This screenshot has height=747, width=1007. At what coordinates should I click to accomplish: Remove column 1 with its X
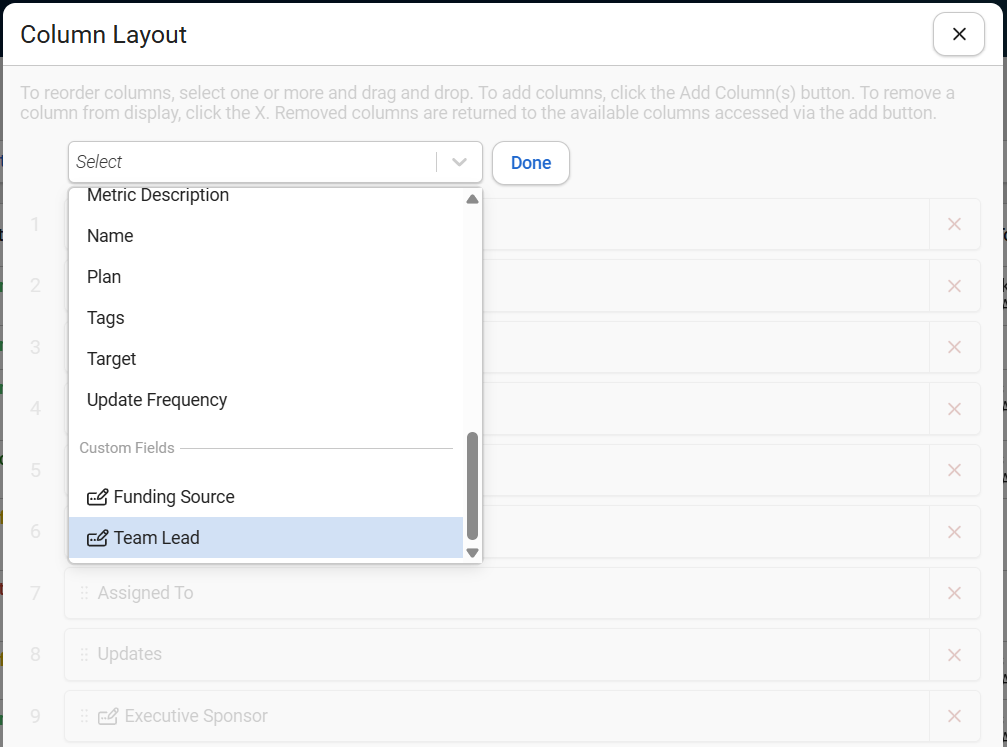coord(954,224)
